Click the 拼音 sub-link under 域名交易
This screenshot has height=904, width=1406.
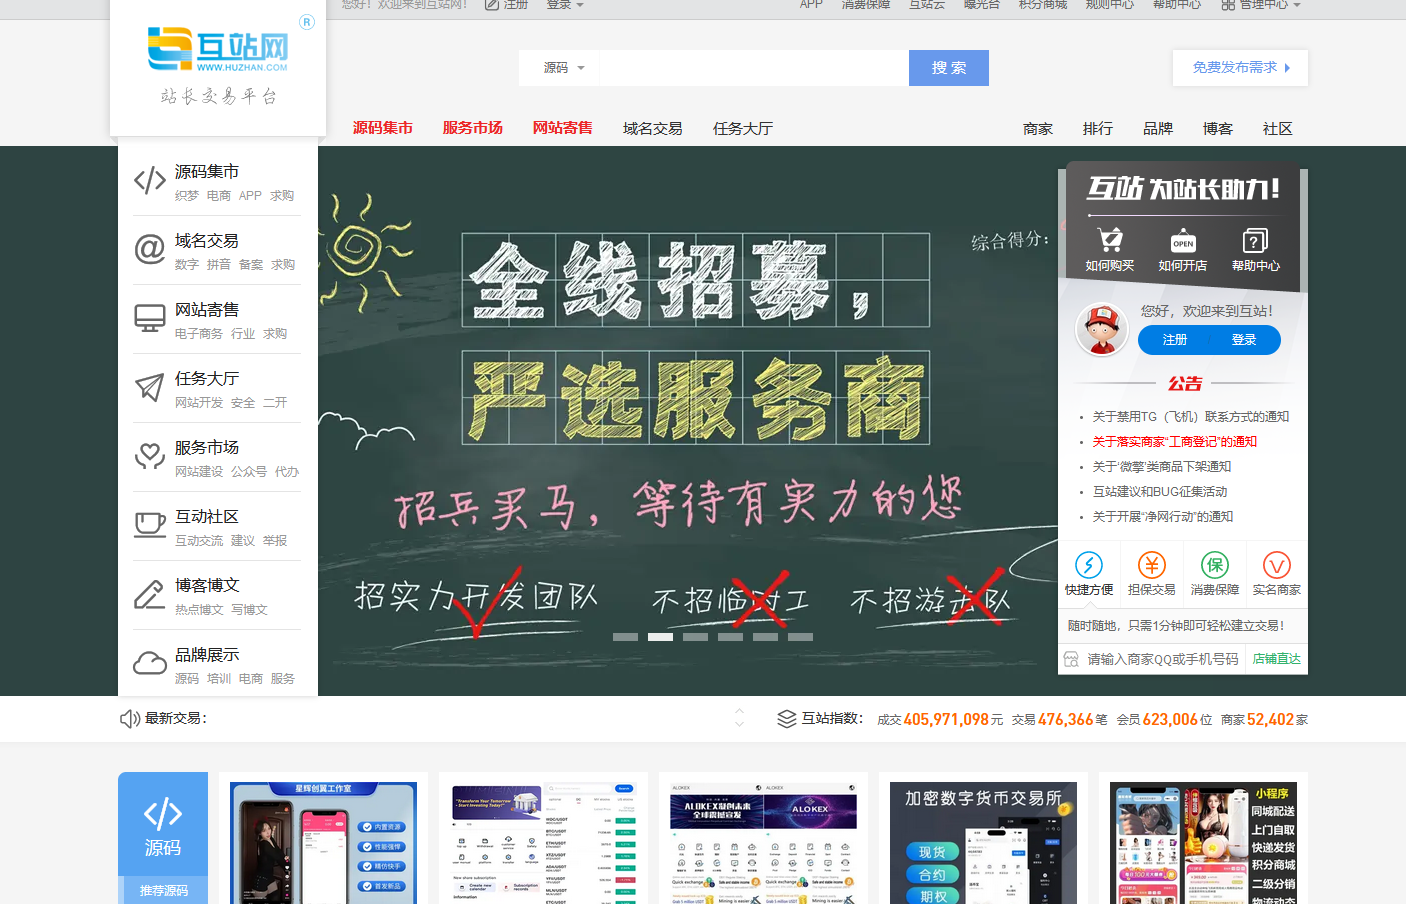[219, 265]
